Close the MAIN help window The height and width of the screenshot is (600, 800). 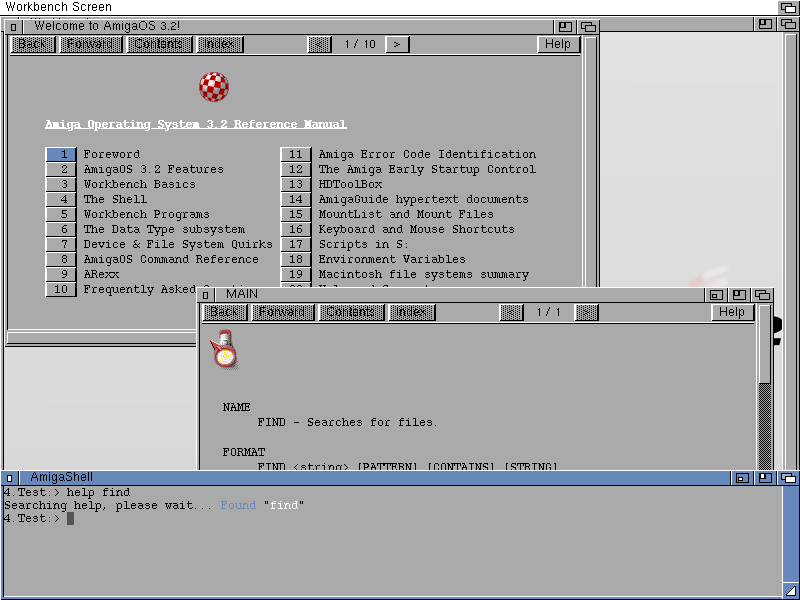pyautogui.click(x=205, y=294)
